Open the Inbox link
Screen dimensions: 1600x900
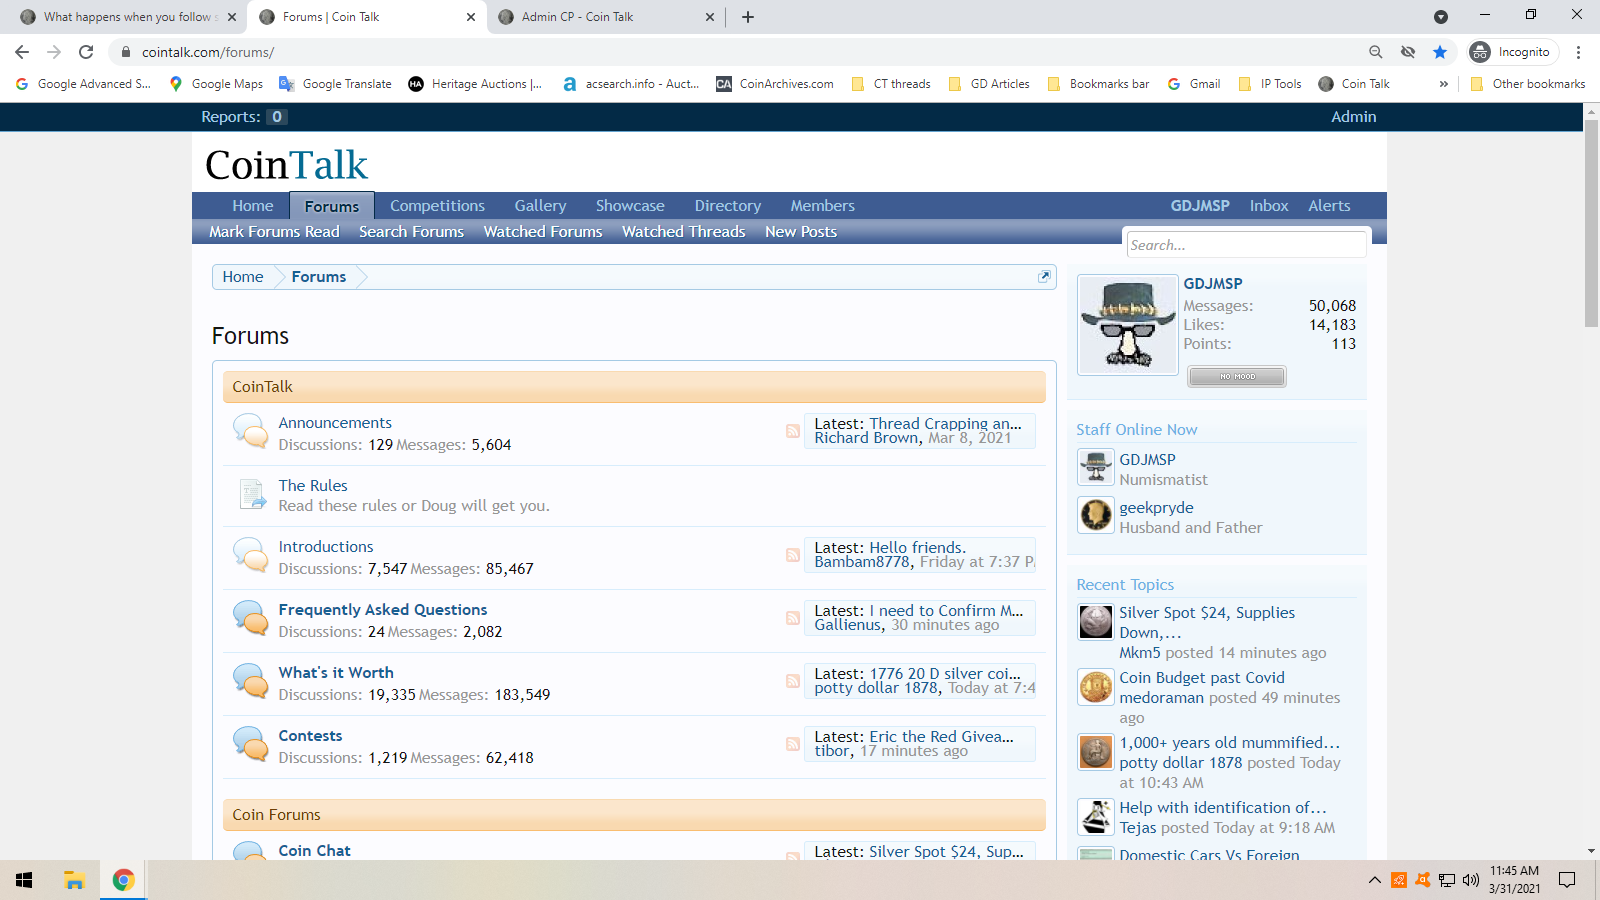click(1268, 205)
